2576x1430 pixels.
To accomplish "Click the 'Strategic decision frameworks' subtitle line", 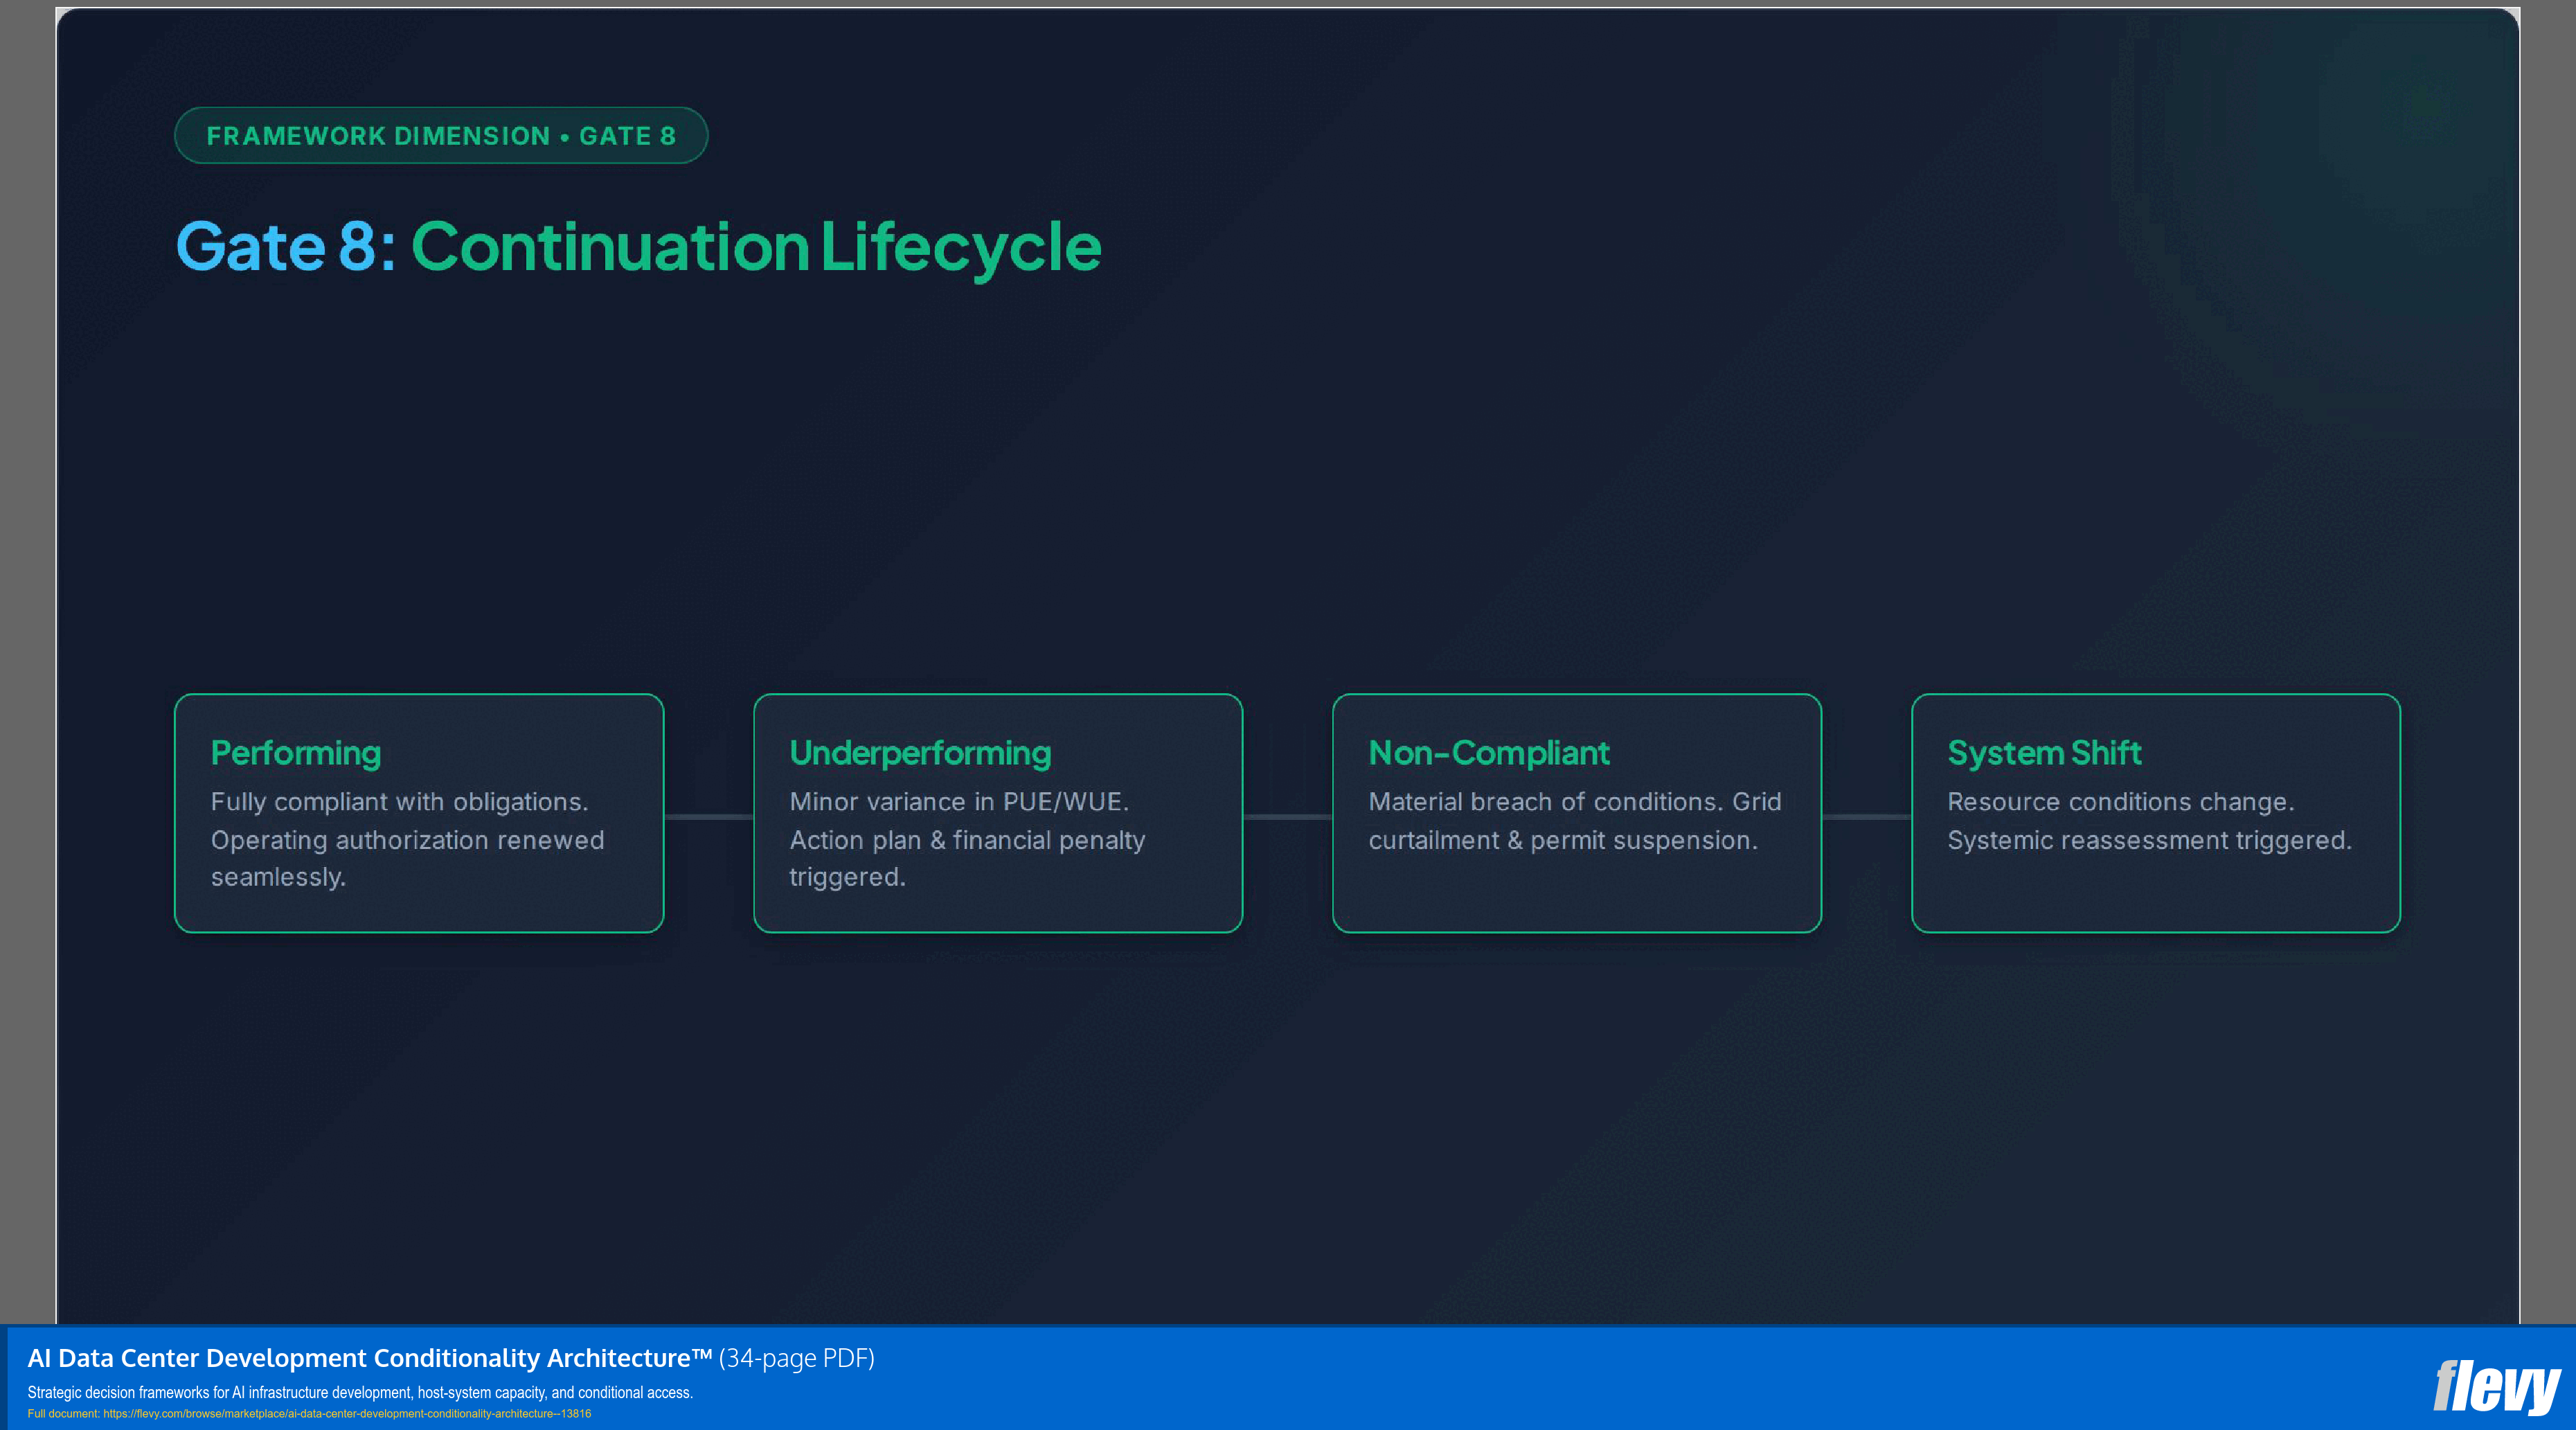I will tap(360, 1392).
